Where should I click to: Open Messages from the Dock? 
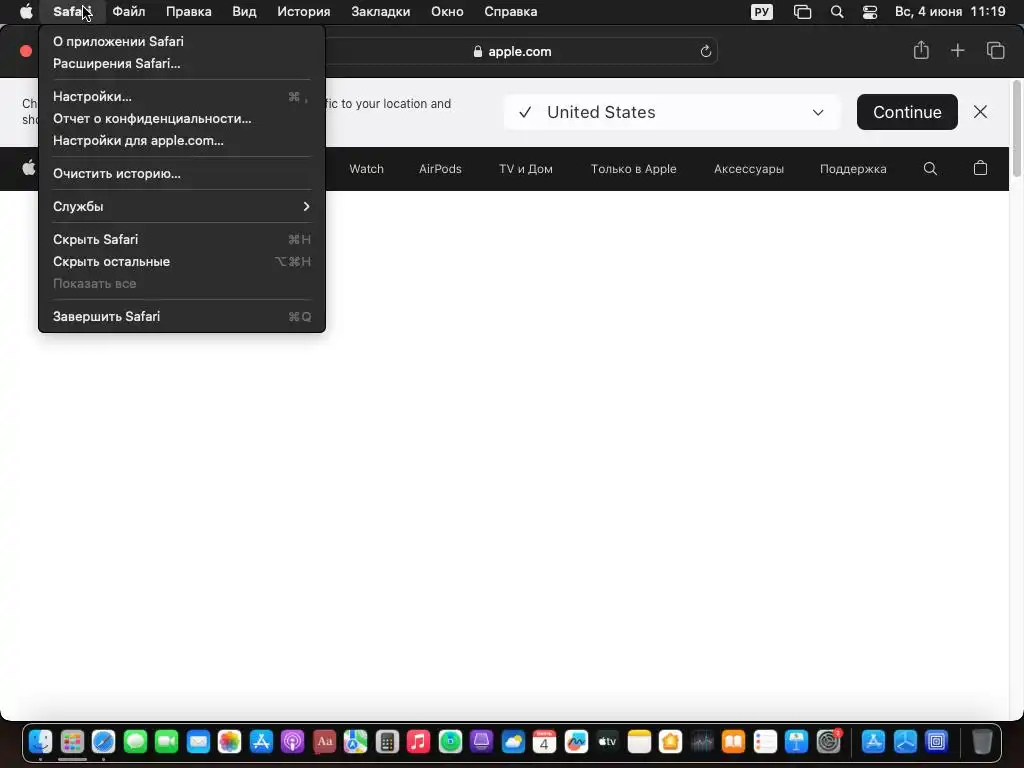[135, 741]
